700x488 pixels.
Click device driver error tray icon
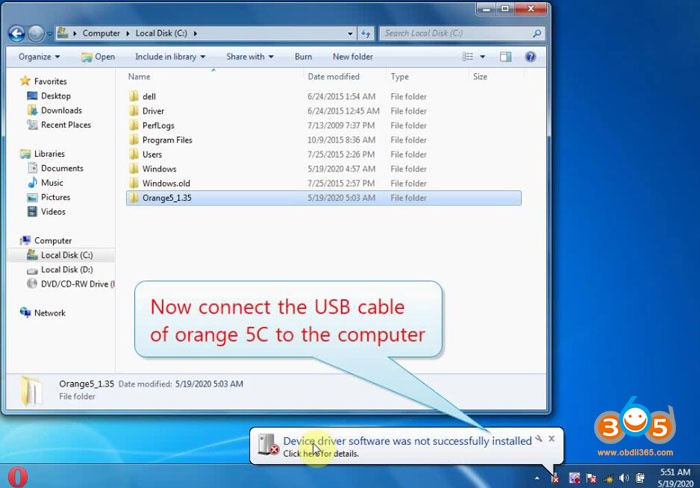pos(555,479)
